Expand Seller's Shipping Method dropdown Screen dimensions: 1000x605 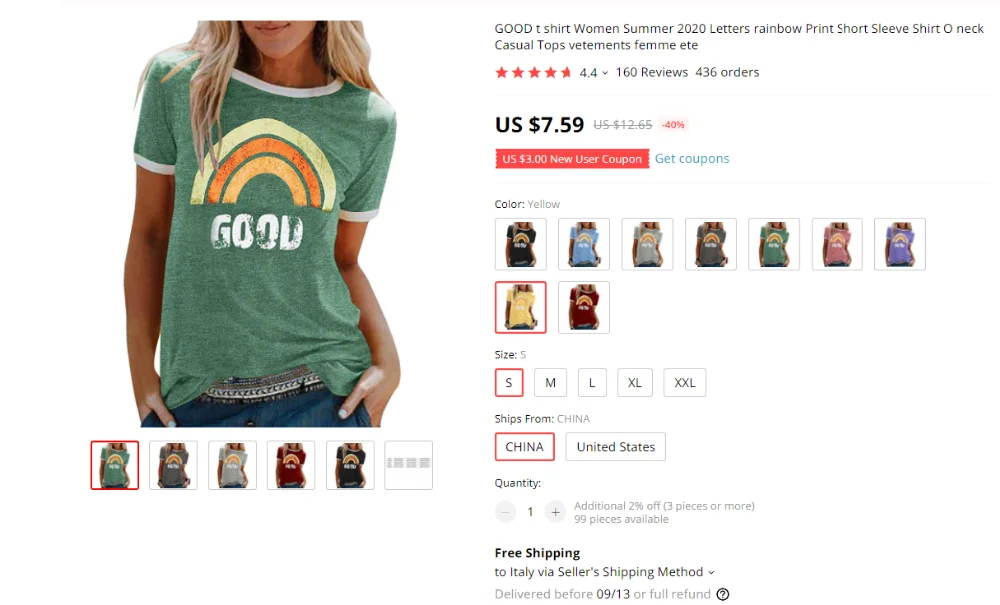[711, 572]
